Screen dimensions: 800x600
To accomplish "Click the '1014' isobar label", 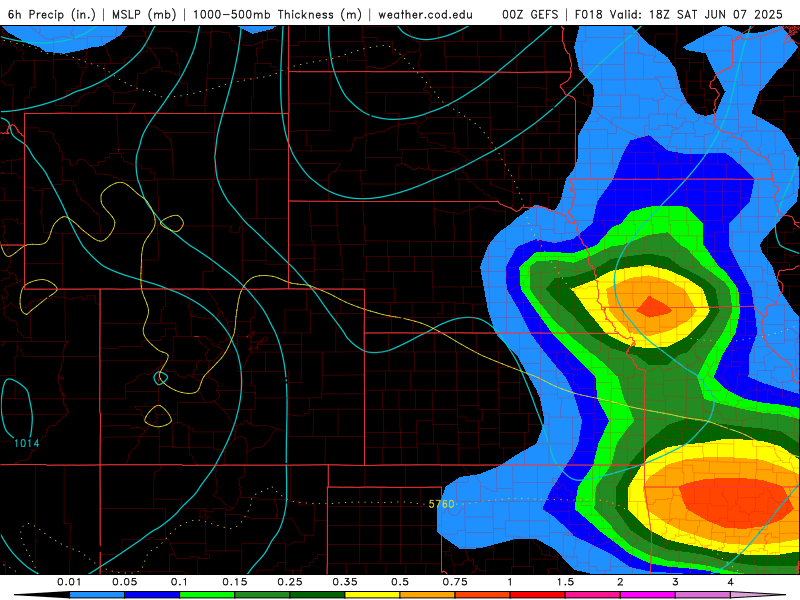I will click(x=27, y=443).
